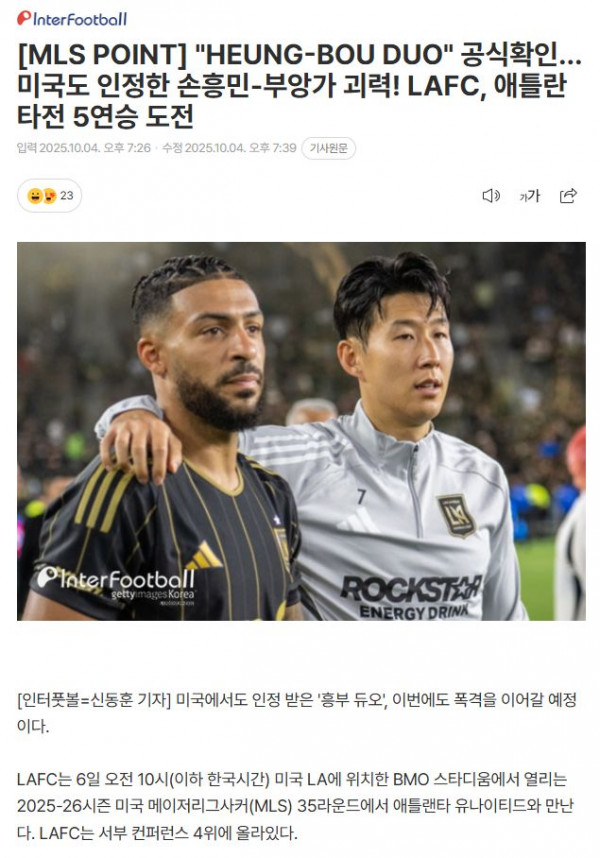600x858 pixels.
Task: Click the reporter byline 인터풋볼=신동훈 기자
Action: click(x=94, y=700)
